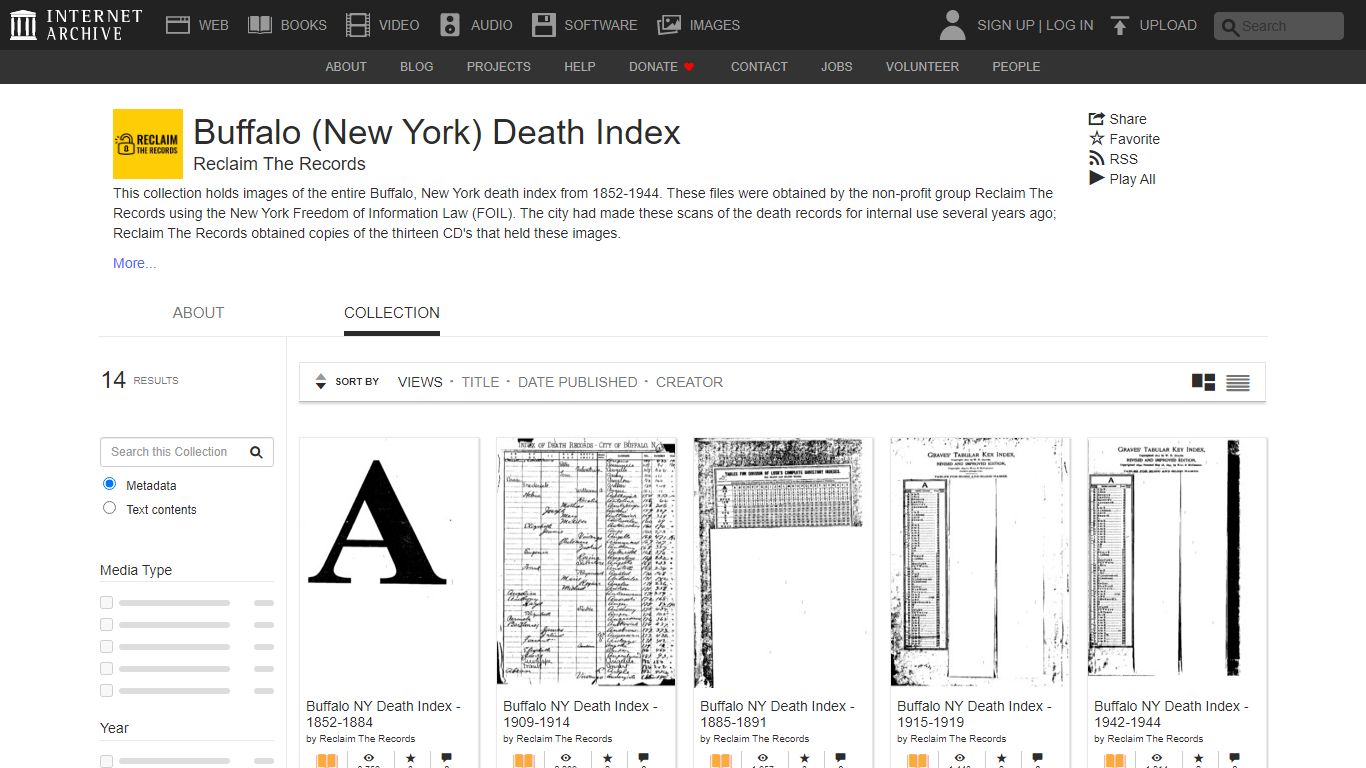Open the CONTACT nav link
The width and height of the screenshot is (1366, 768).
[x=759, y=67]
